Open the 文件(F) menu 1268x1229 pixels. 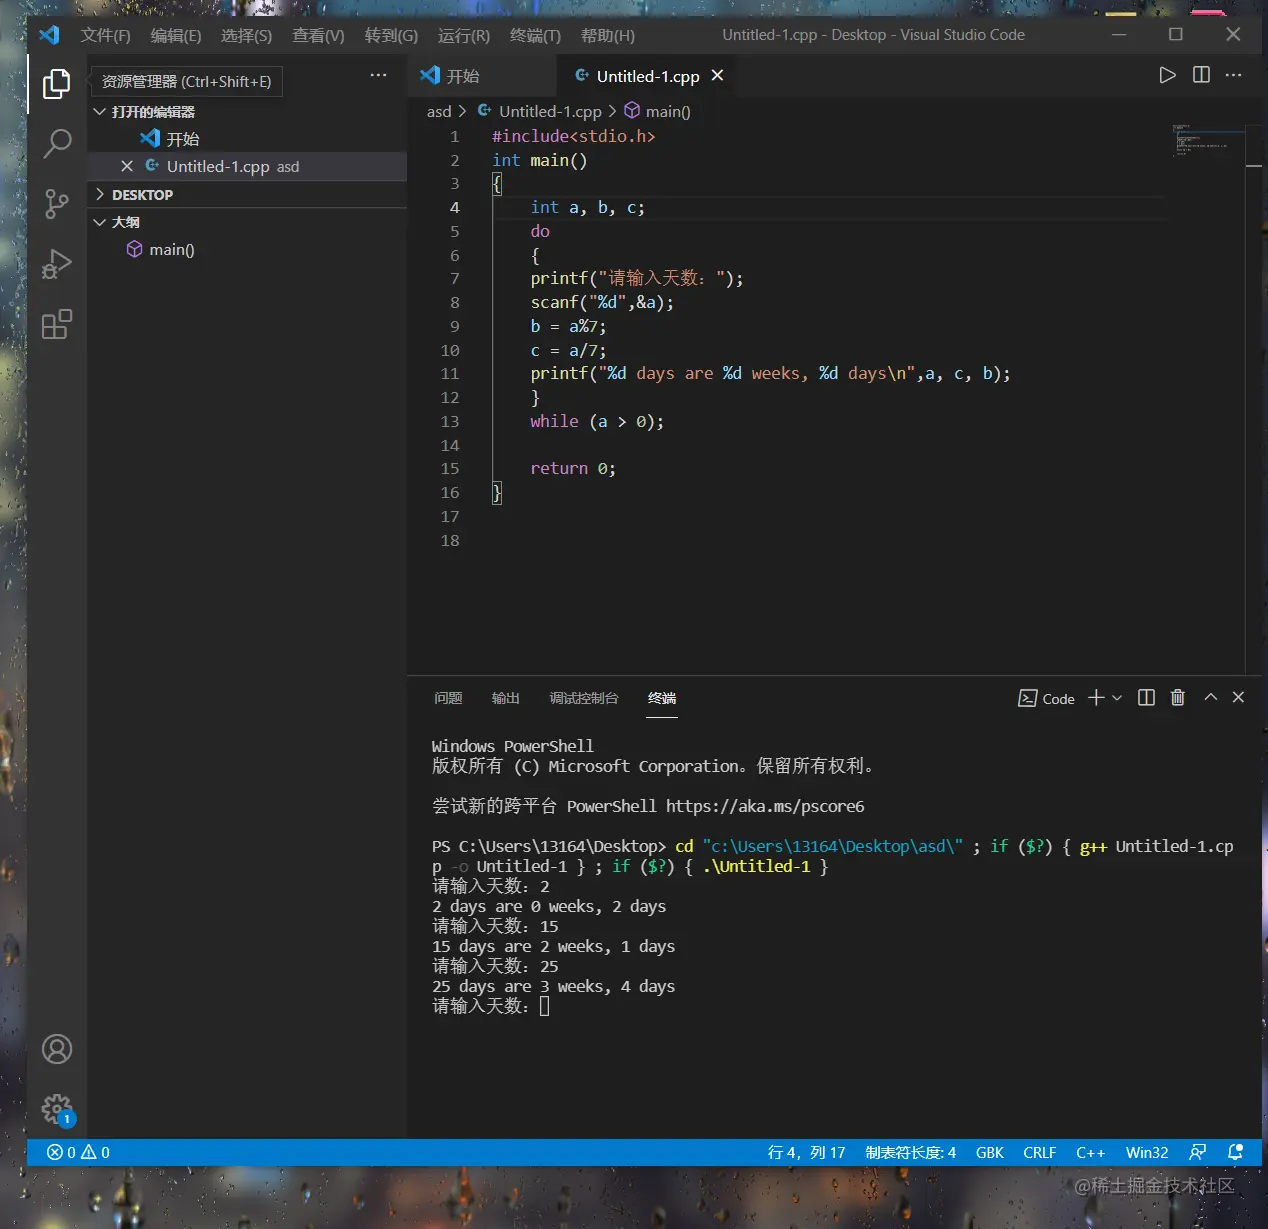tap(106, 36)
